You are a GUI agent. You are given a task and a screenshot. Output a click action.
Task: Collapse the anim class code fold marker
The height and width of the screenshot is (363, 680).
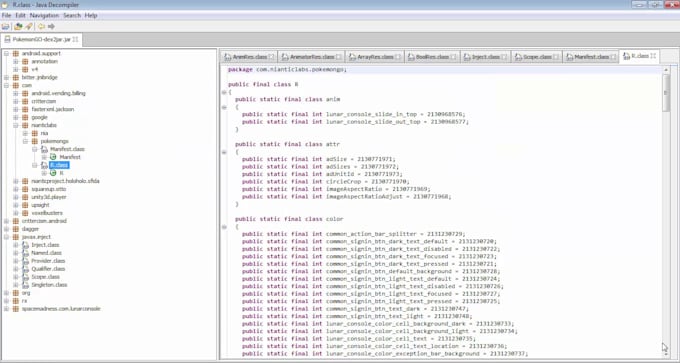point(224,107)
